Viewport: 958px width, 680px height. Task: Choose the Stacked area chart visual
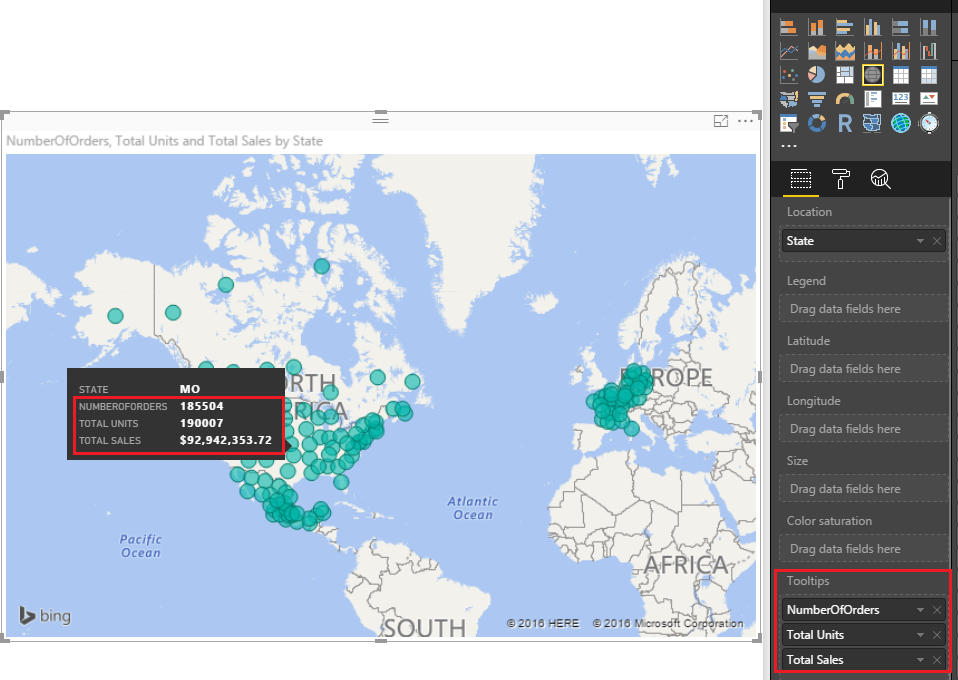(x=844, y=51)
